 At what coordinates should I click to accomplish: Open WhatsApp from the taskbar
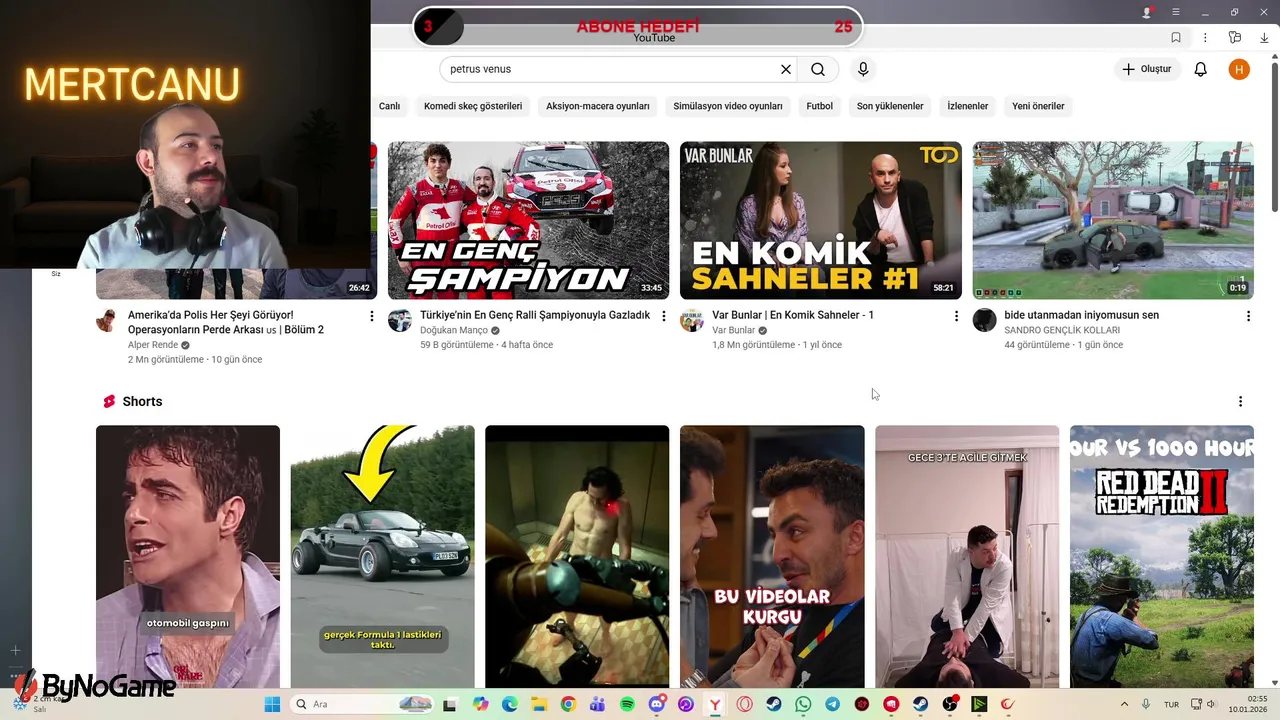pyautogui.click(x=803, y=704)
